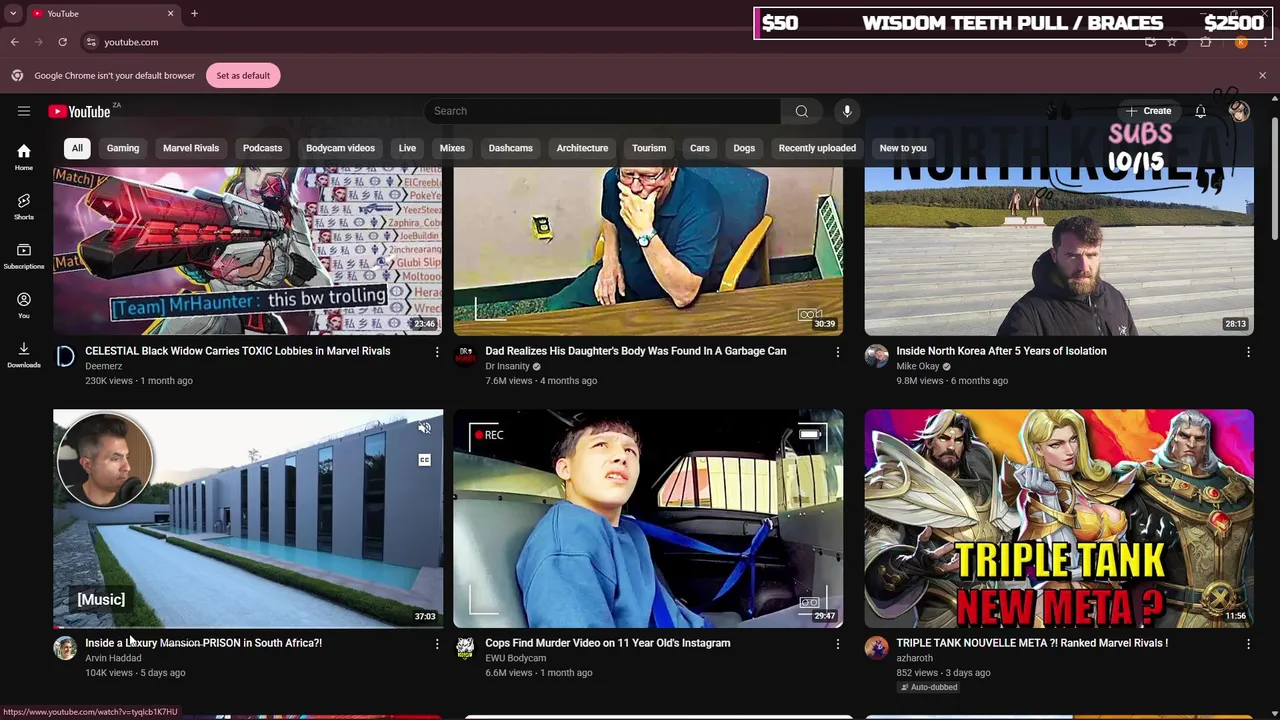Open title Cops Find Murder Video link
The image size is (1280, 720).
pos(607,643)
